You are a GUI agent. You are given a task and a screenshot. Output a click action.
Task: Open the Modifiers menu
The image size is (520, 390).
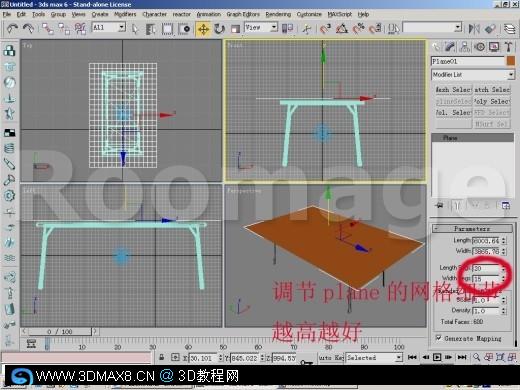coord(125,14)
